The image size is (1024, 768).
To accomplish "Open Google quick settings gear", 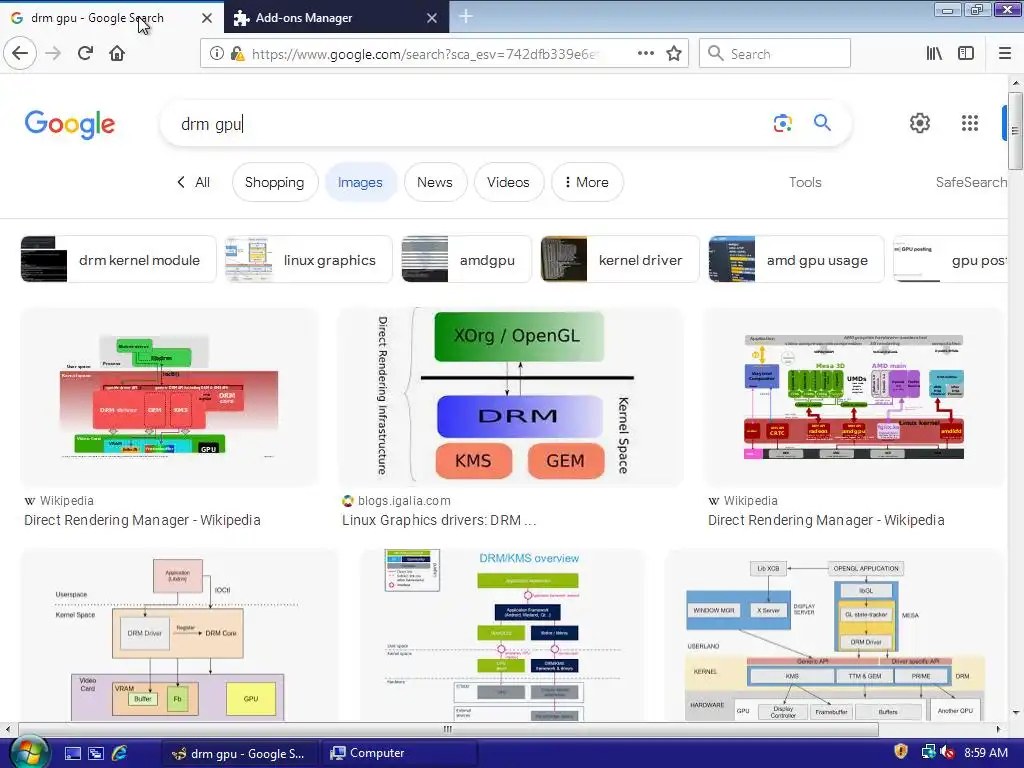I will coord(920,123).
